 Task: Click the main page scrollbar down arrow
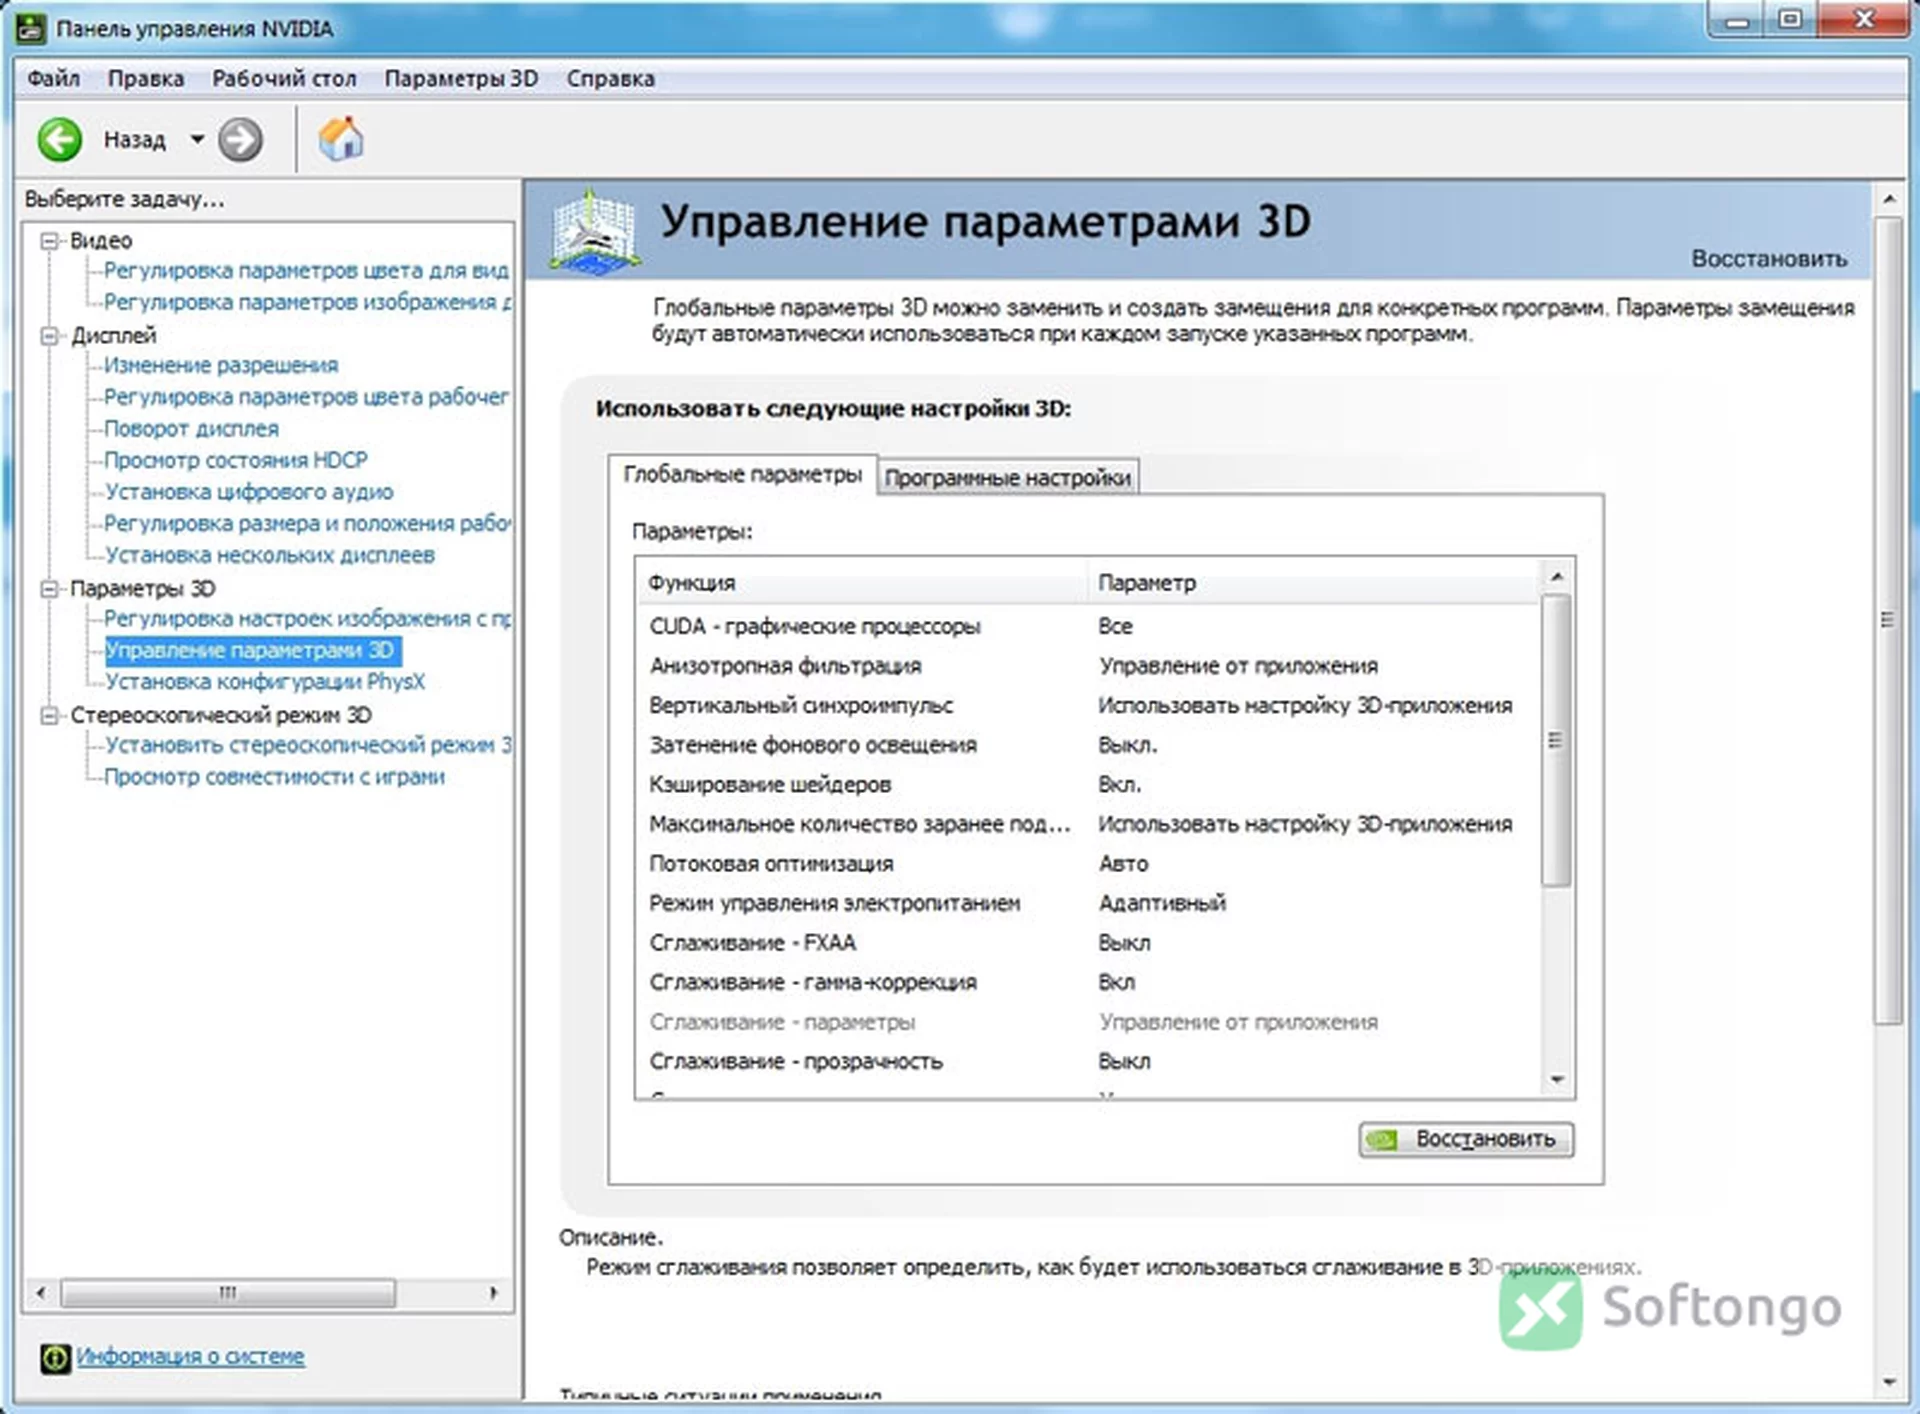click(x=1889, y=1383)
